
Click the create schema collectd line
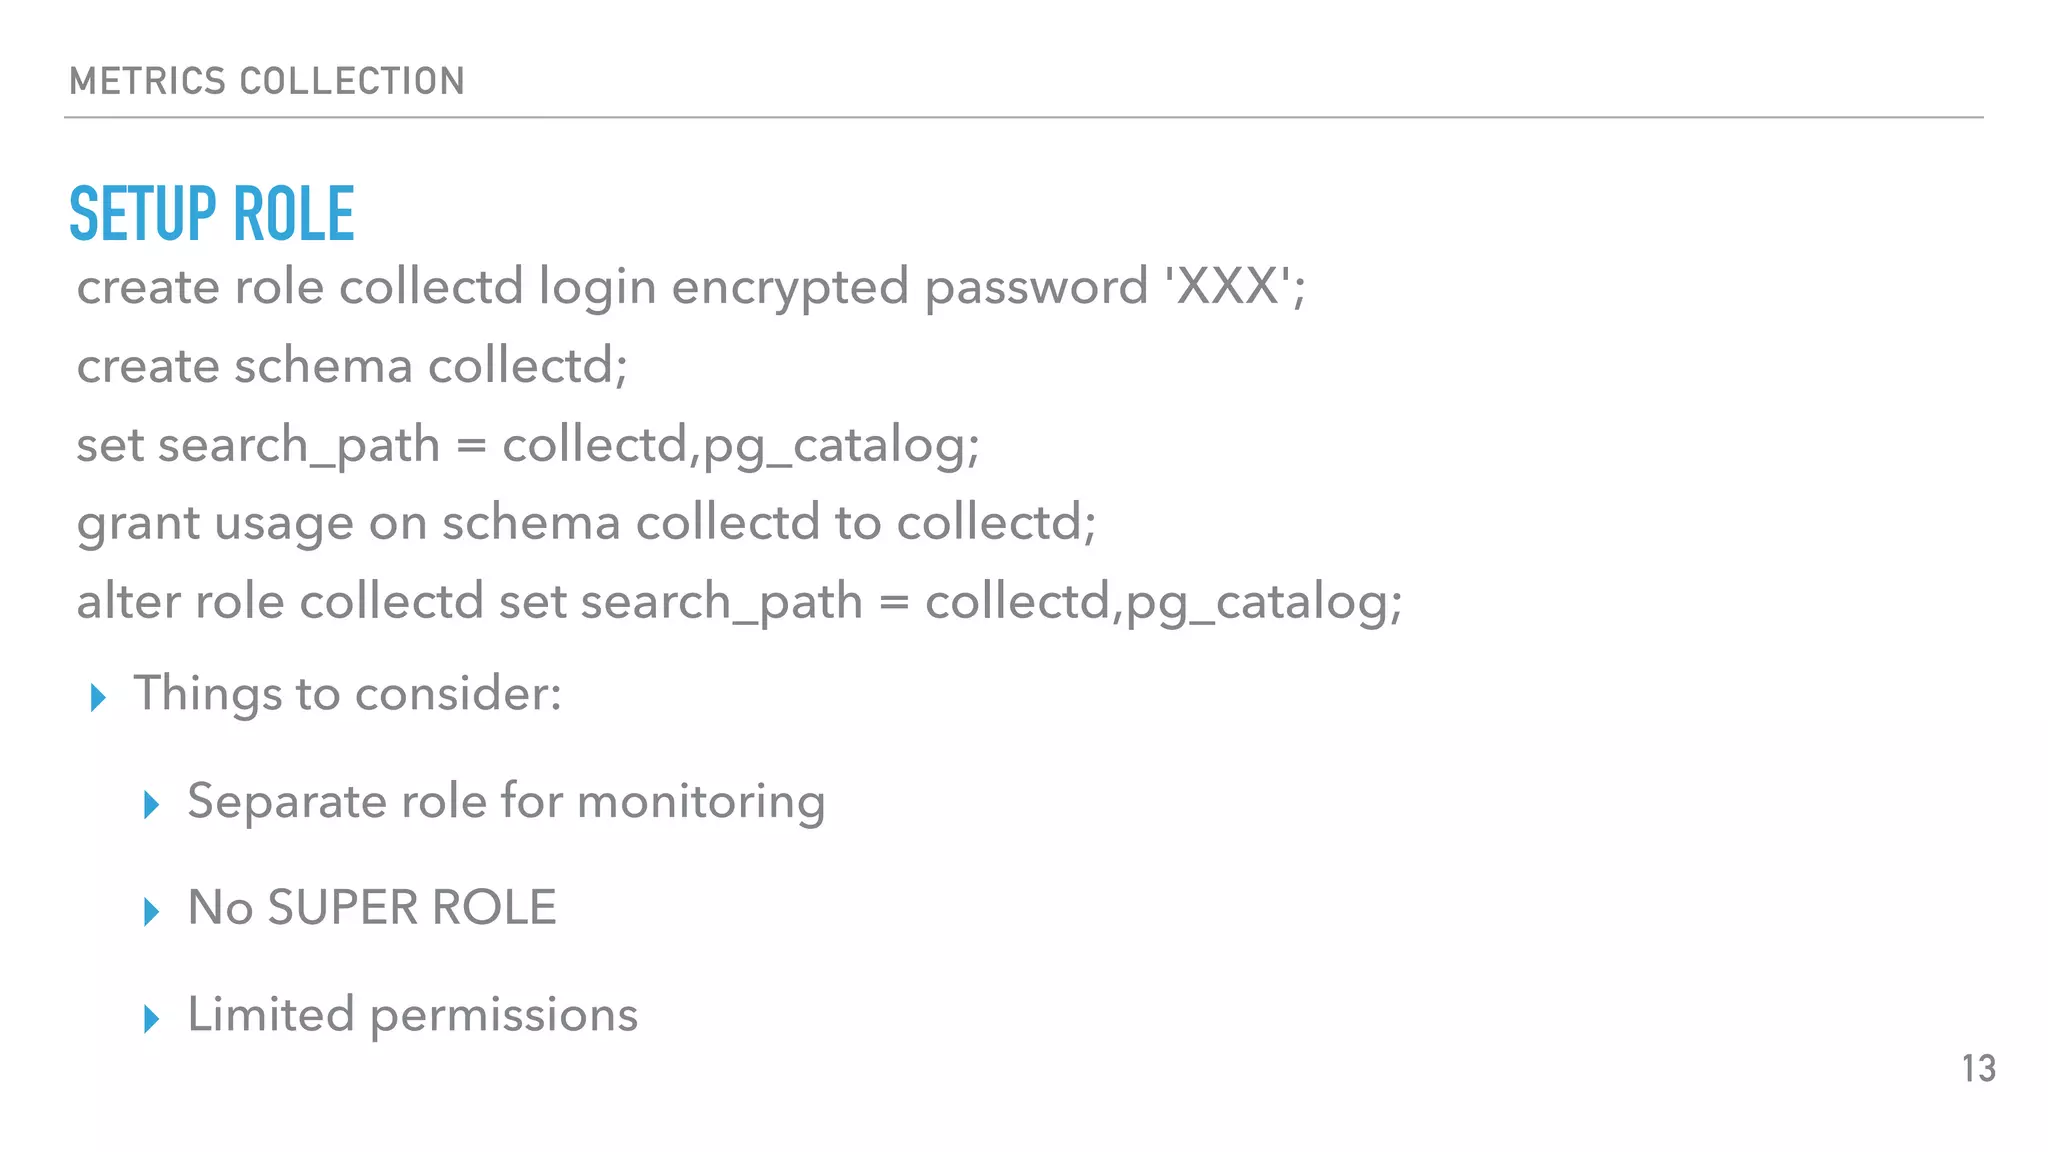pos(352,366)
